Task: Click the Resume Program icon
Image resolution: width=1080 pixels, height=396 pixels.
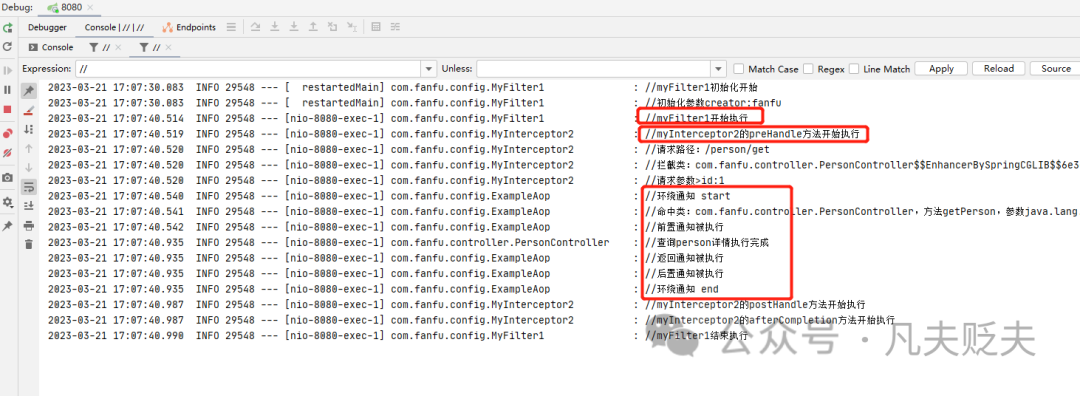Action: [x=8, y=70]
